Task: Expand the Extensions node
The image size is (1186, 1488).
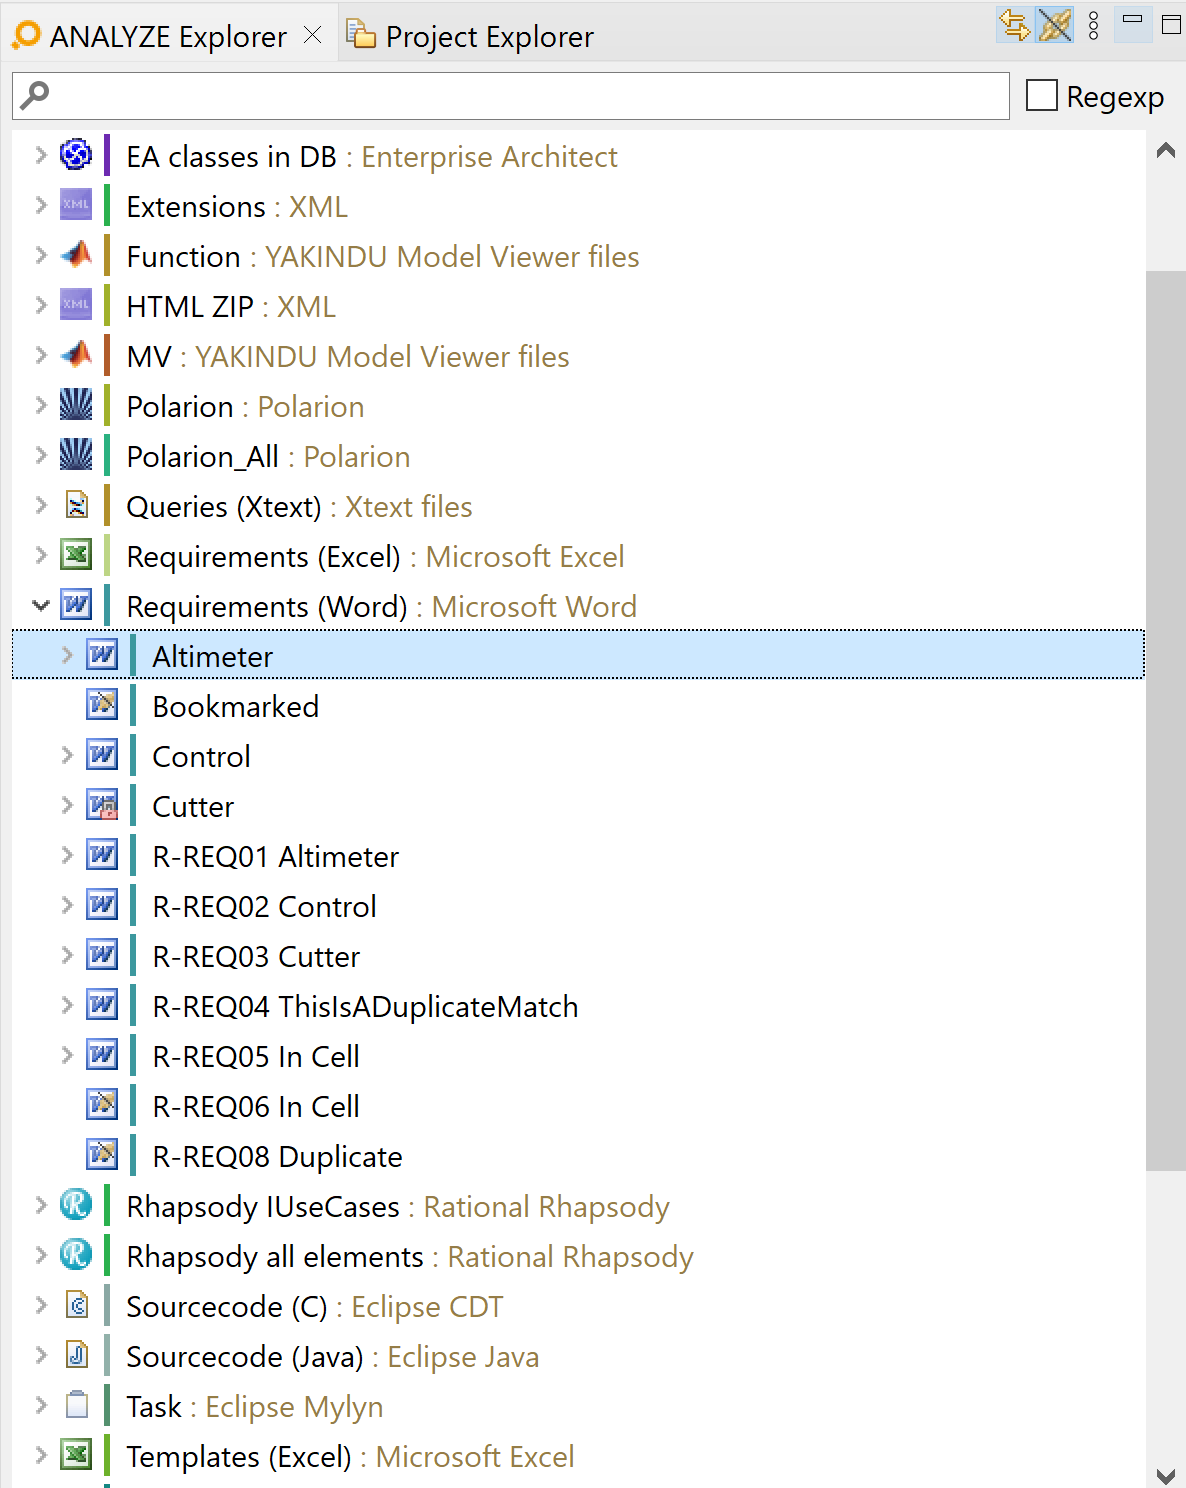Action: tap(40, 205)
